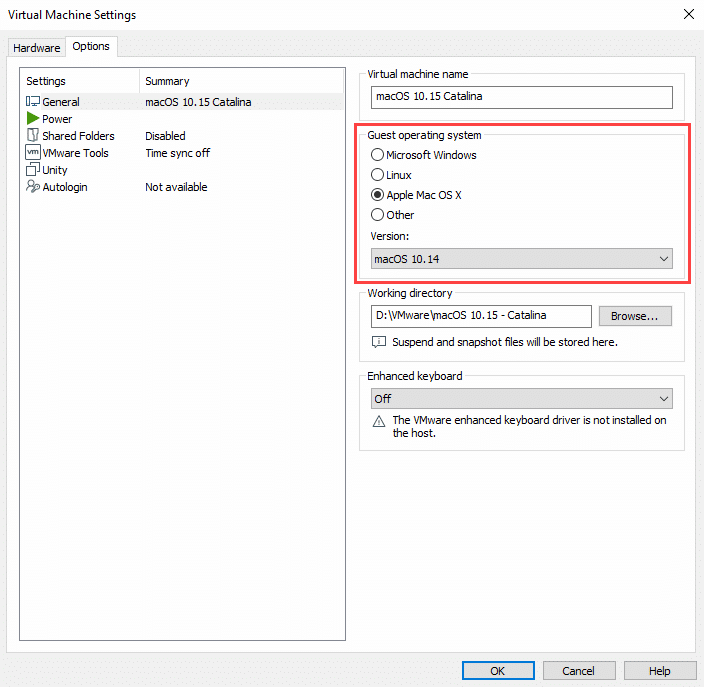
Task: Switch to the Hardware tab
Action: pos(36,48)
